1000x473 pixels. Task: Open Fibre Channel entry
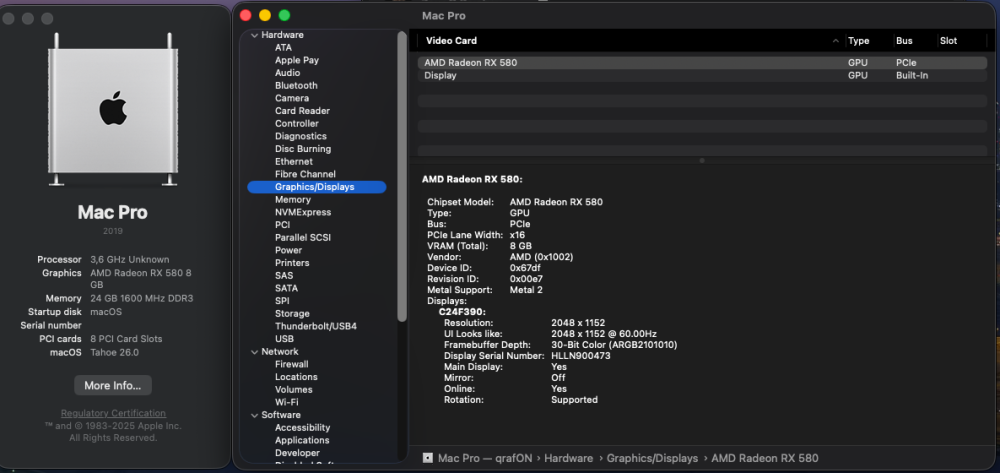tap(305, 174)
